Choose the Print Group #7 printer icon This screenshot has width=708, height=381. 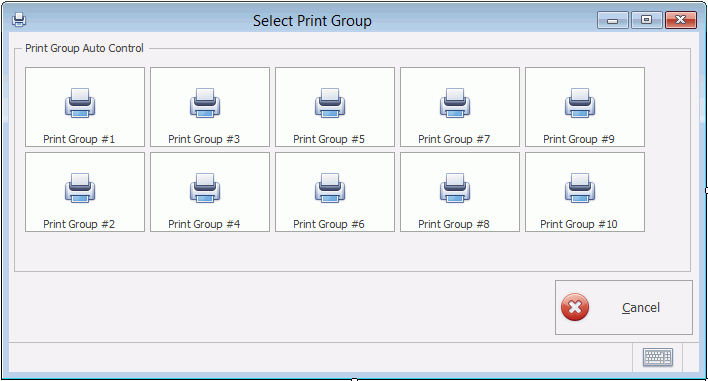[x=455, y=103]
